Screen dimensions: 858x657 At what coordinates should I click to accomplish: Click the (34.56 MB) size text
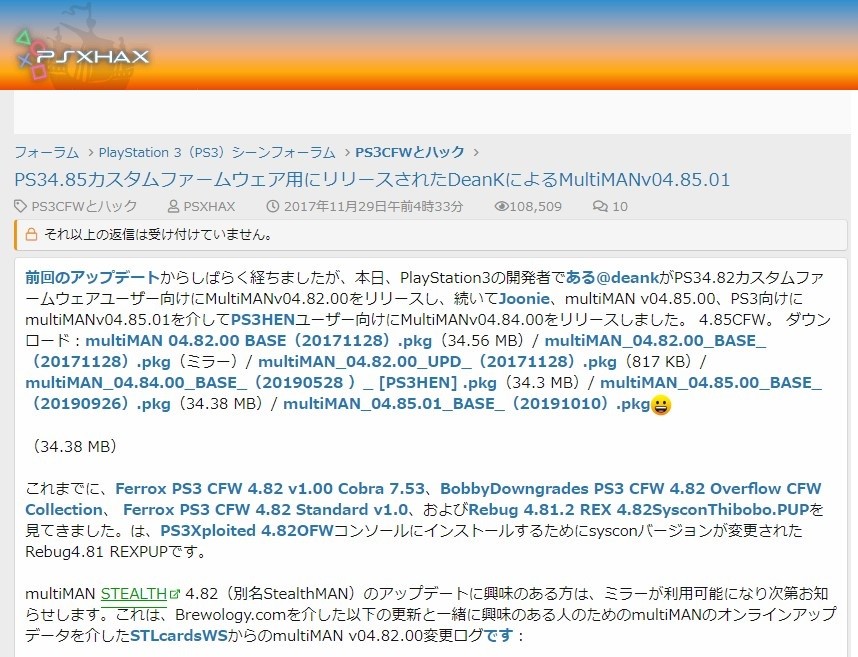pos(482,341)
